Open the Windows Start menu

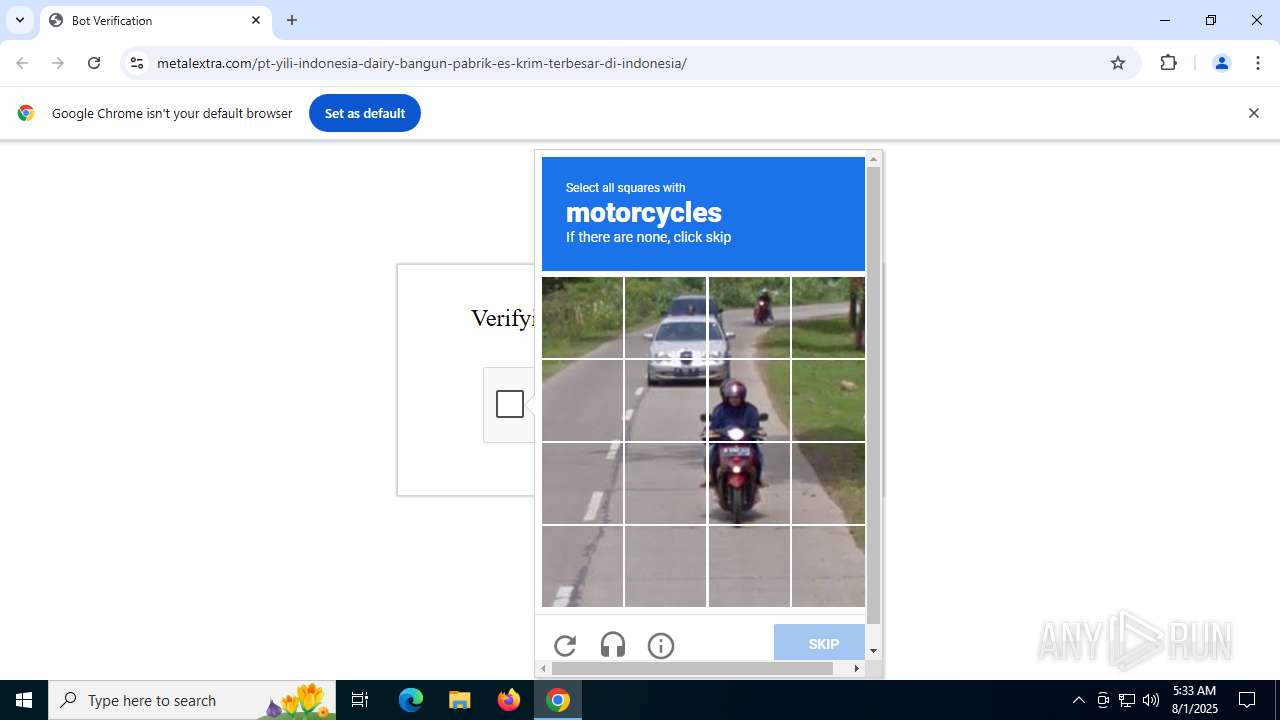[x=24, y=700]
